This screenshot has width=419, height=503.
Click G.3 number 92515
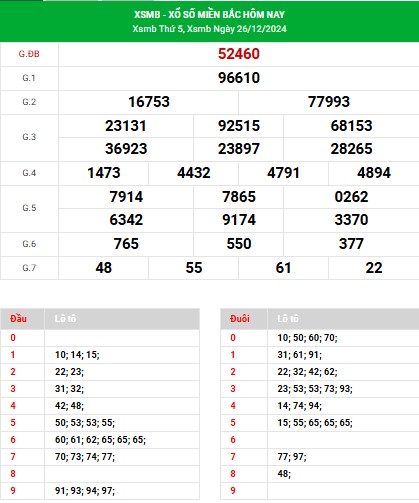point(239,126)
